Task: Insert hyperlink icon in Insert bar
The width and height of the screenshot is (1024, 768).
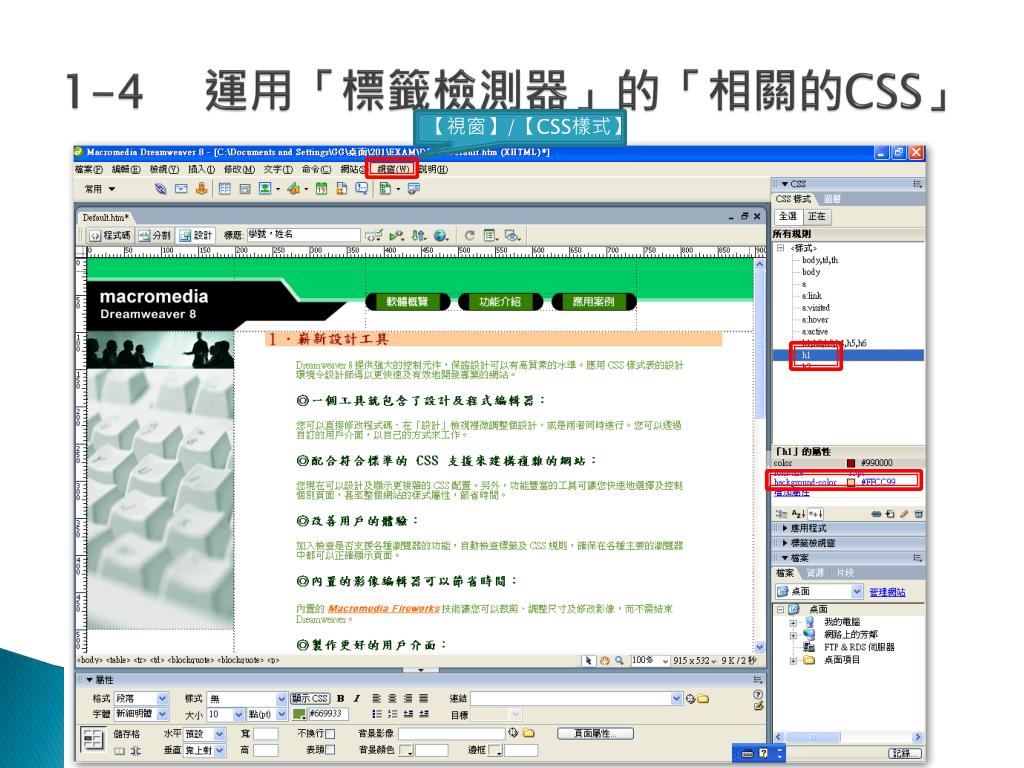Action: 161,189
